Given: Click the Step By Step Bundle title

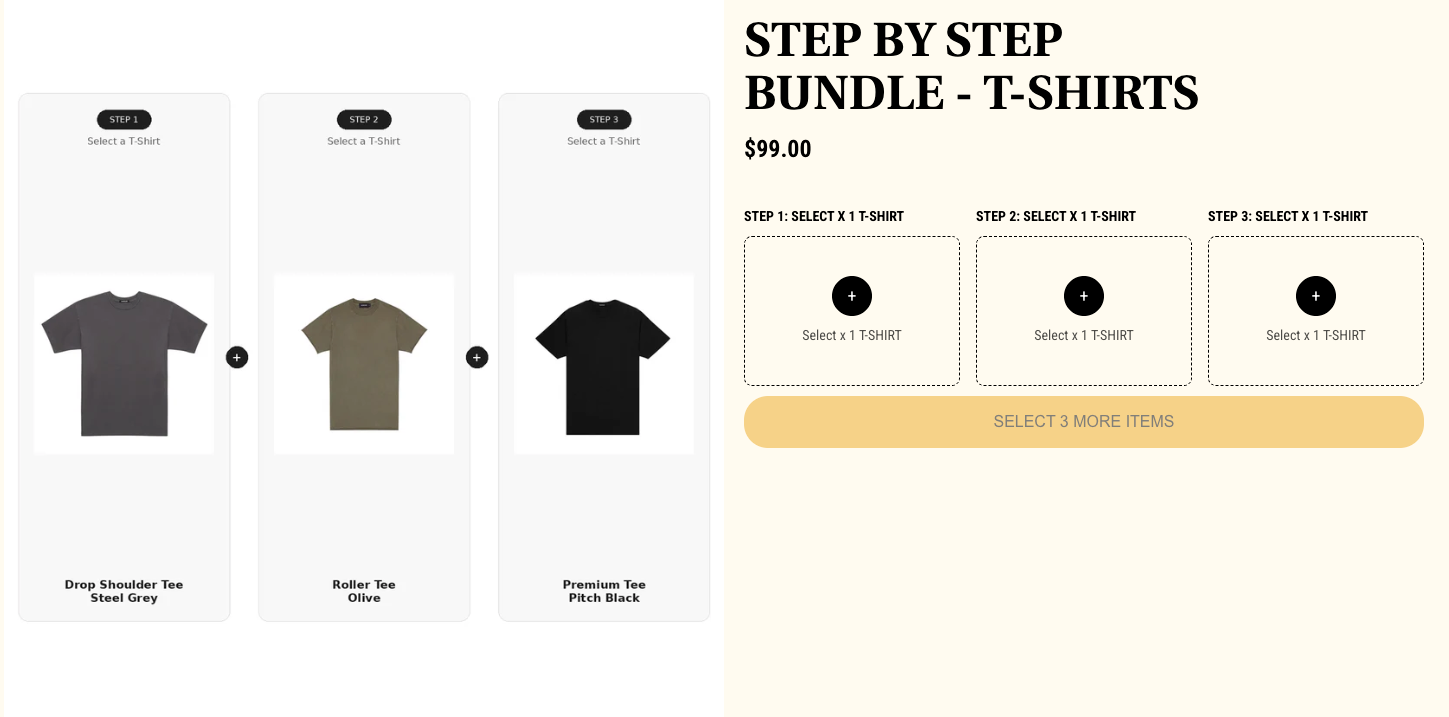Looking at the screenshot, I should point(970,66).
